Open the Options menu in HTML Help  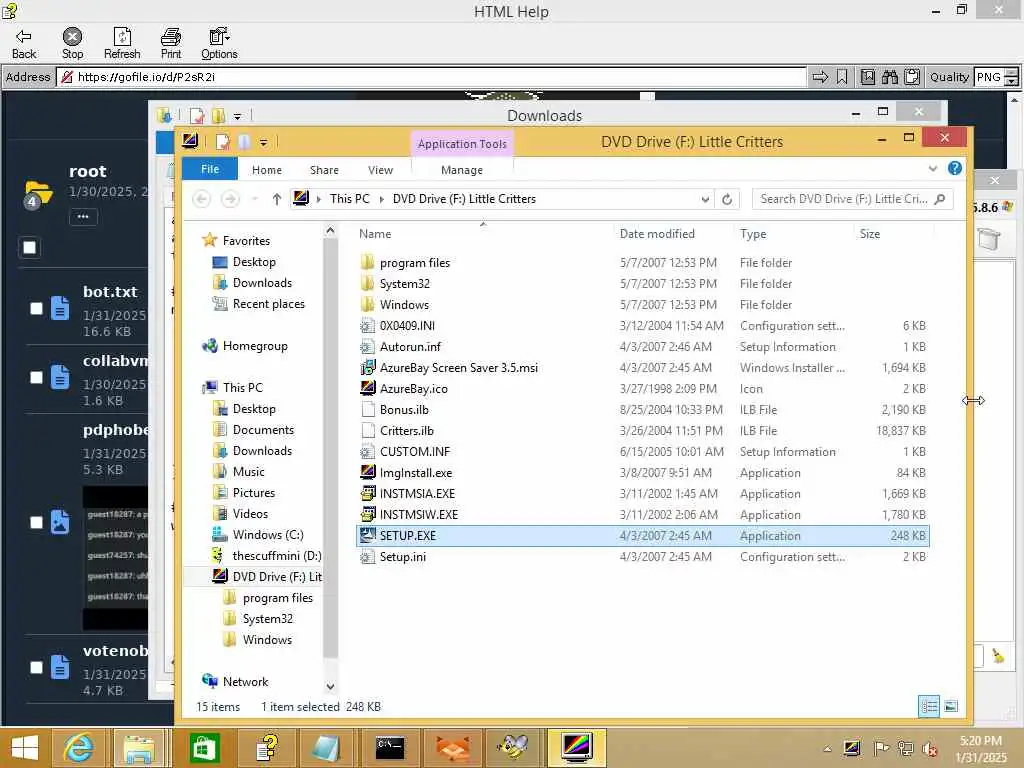tap(219, 43)
